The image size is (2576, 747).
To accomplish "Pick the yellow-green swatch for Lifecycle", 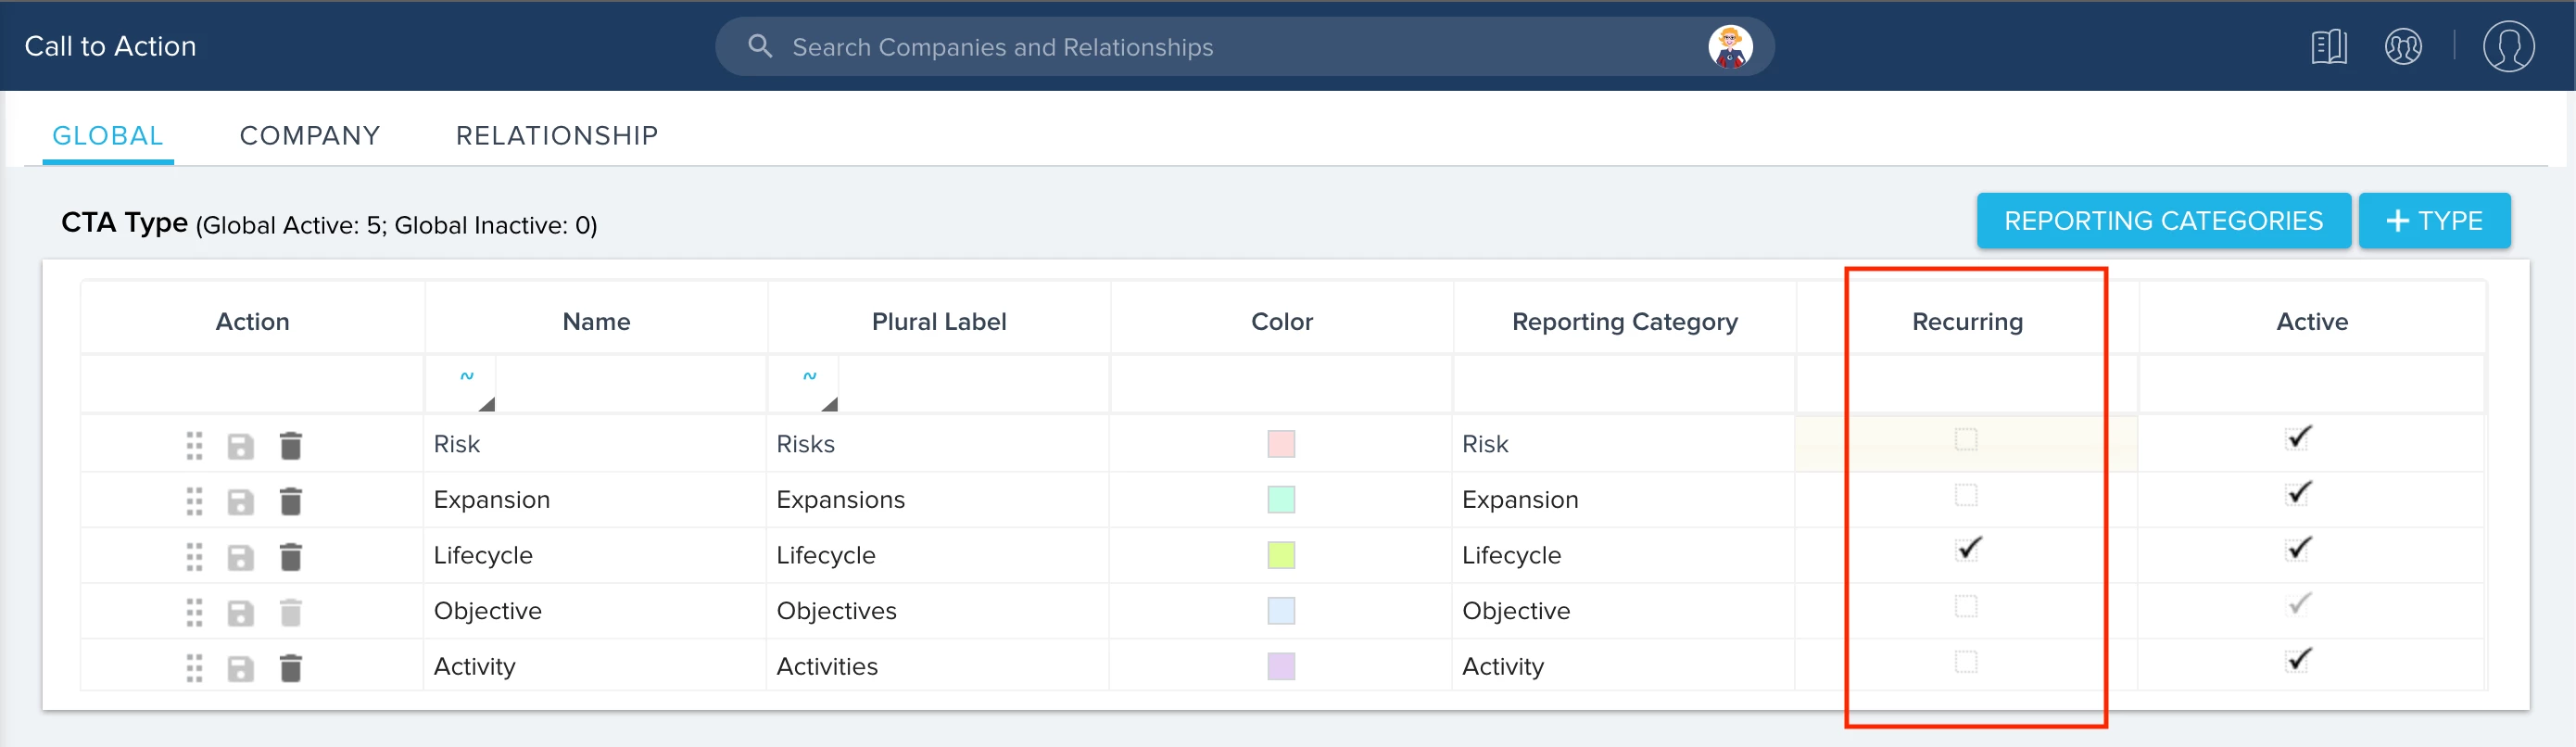I will click(x=1281, y=555).
